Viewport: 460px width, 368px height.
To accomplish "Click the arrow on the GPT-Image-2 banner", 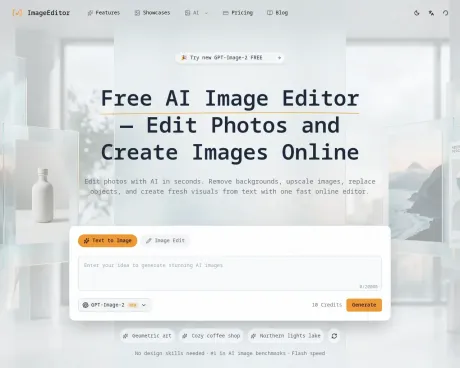I will 279,58.
